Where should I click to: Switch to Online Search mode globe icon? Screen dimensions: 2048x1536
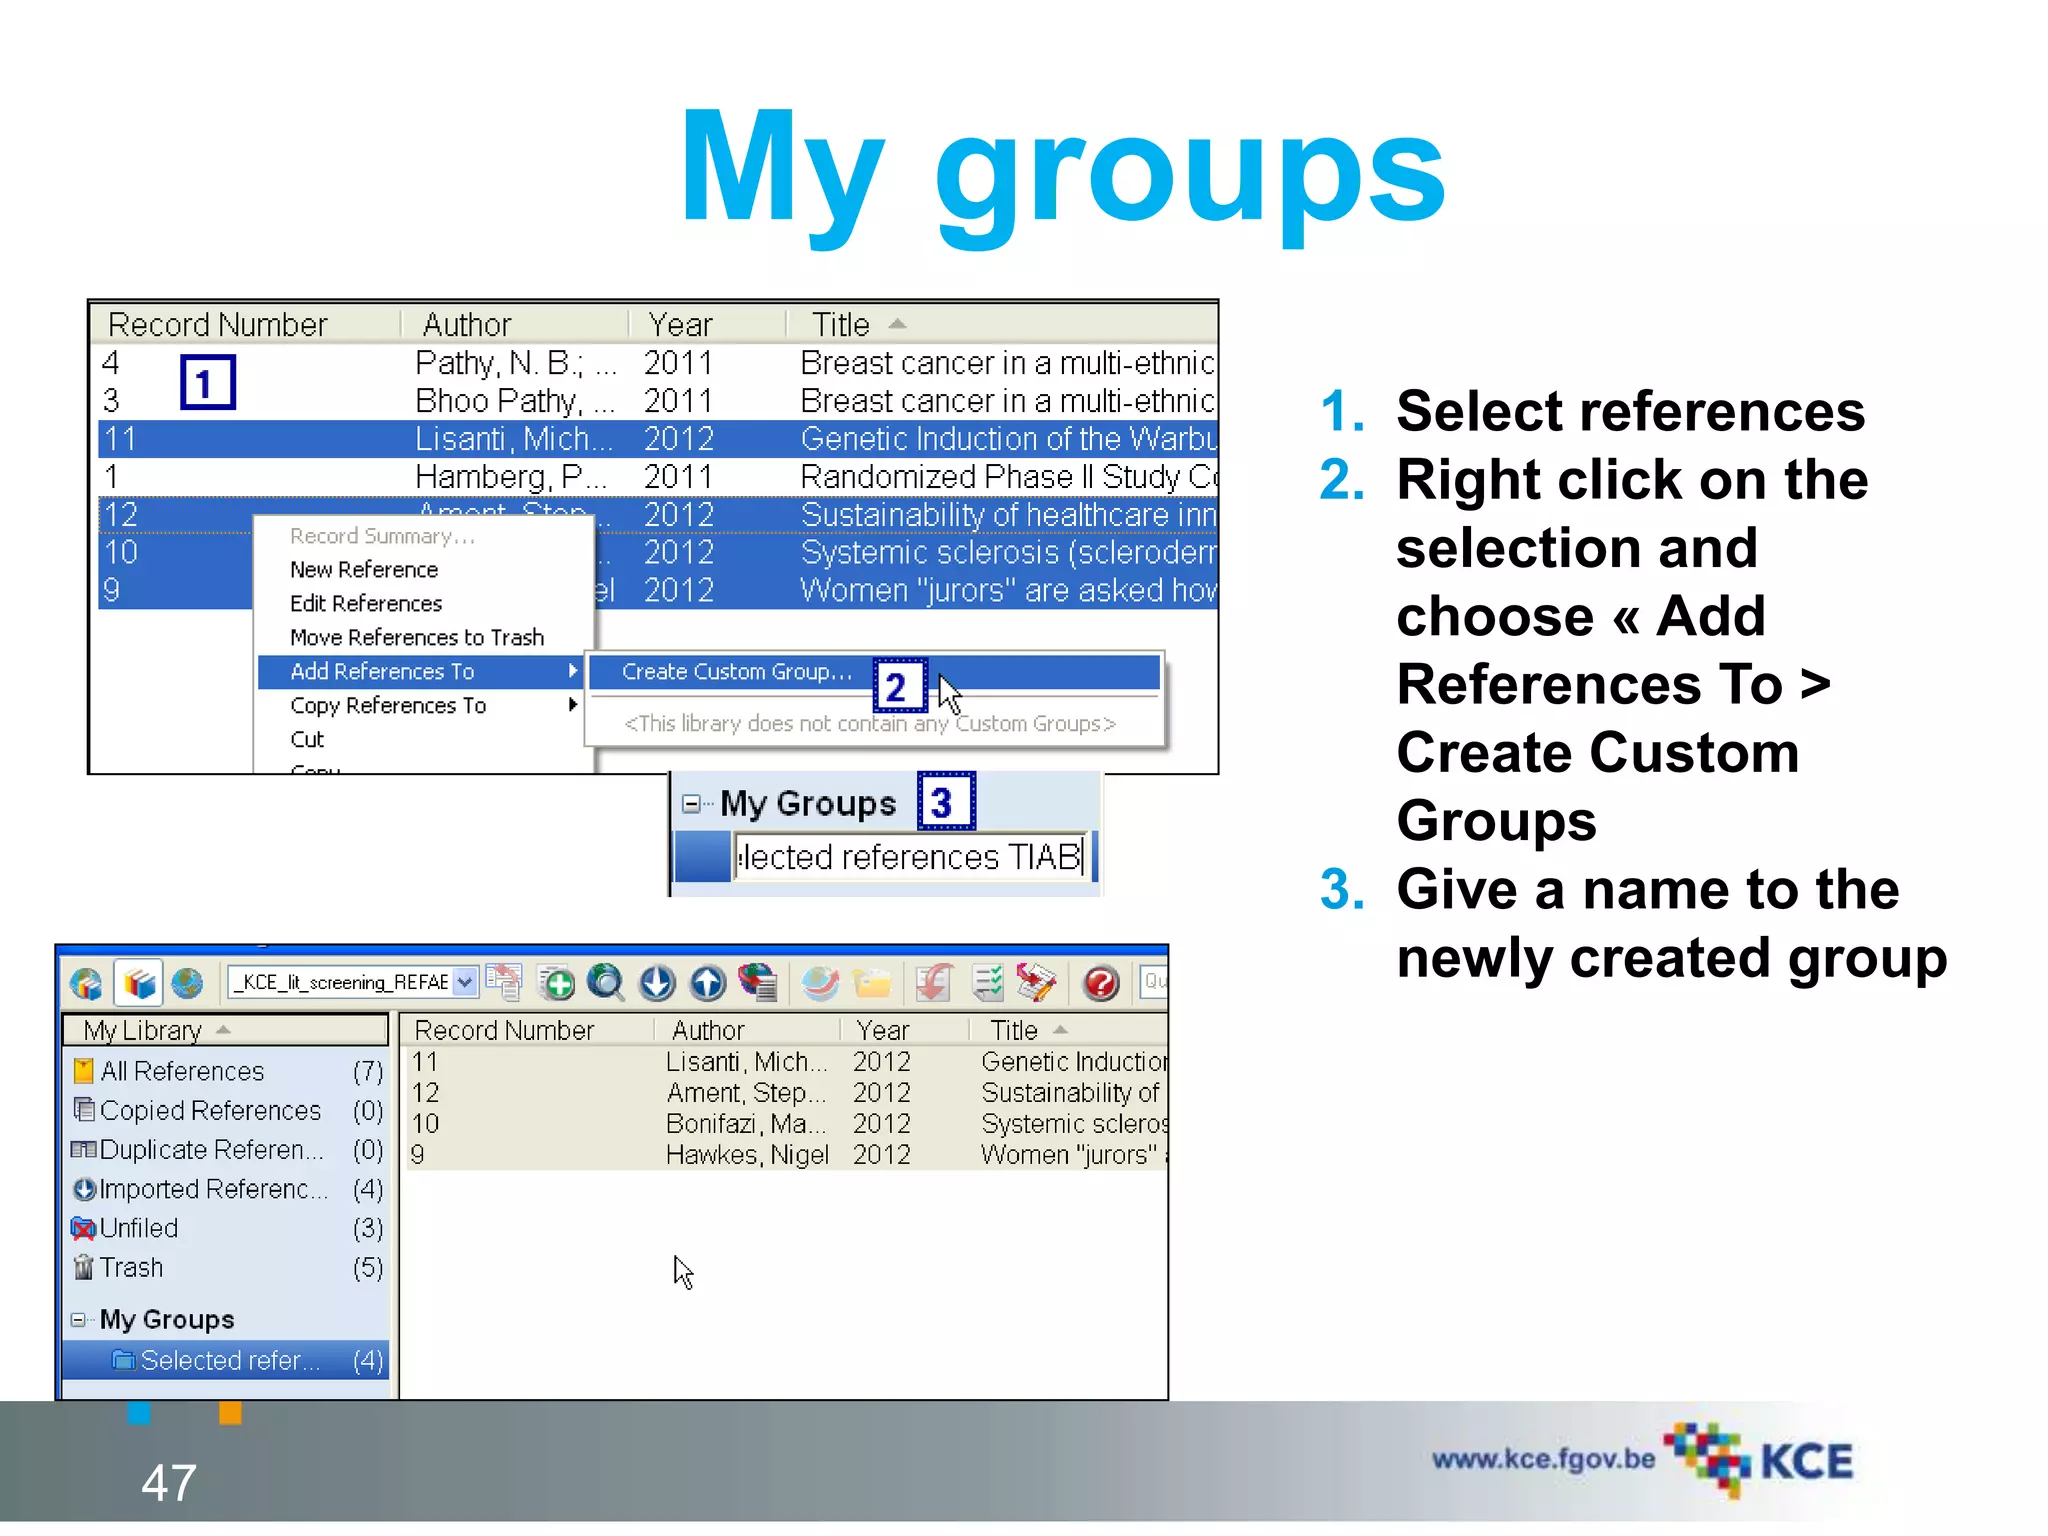[x=187, y=983]
